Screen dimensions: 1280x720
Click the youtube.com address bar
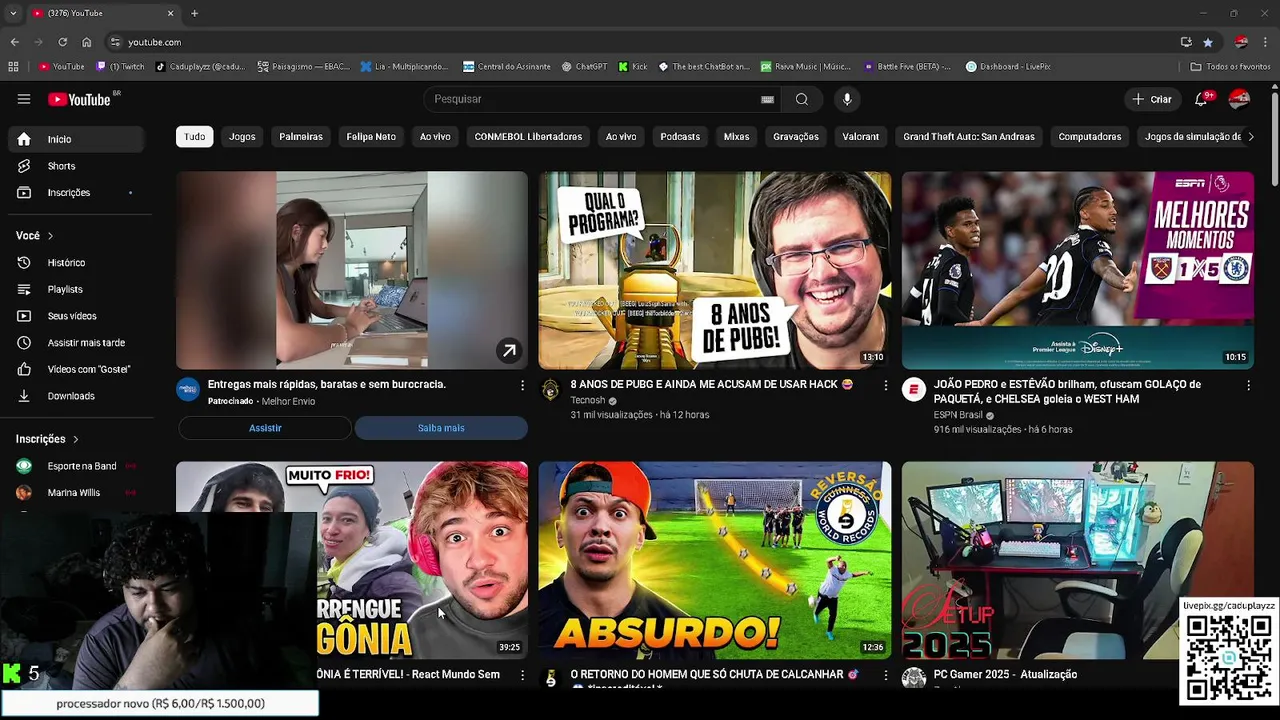pyautogui.click(x=640, y=42)
